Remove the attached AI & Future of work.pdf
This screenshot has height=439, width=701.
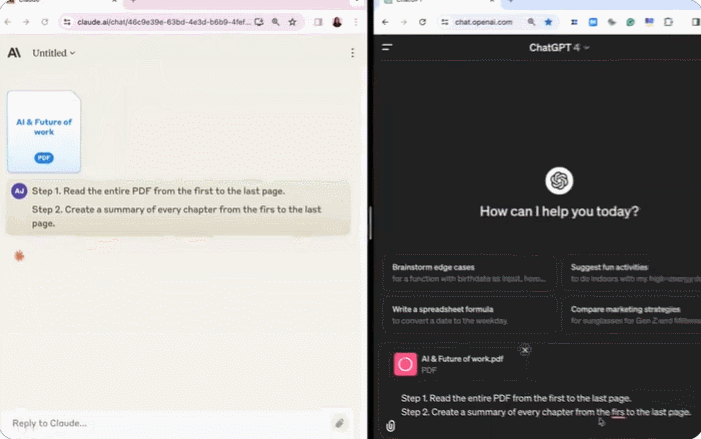pos(525,350)
